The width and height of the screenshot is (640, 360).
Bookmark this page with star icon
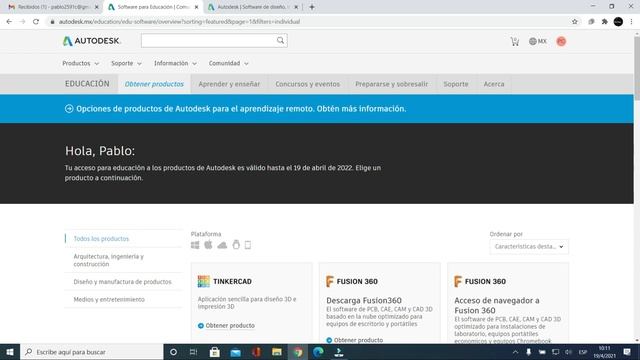[575, 22]
